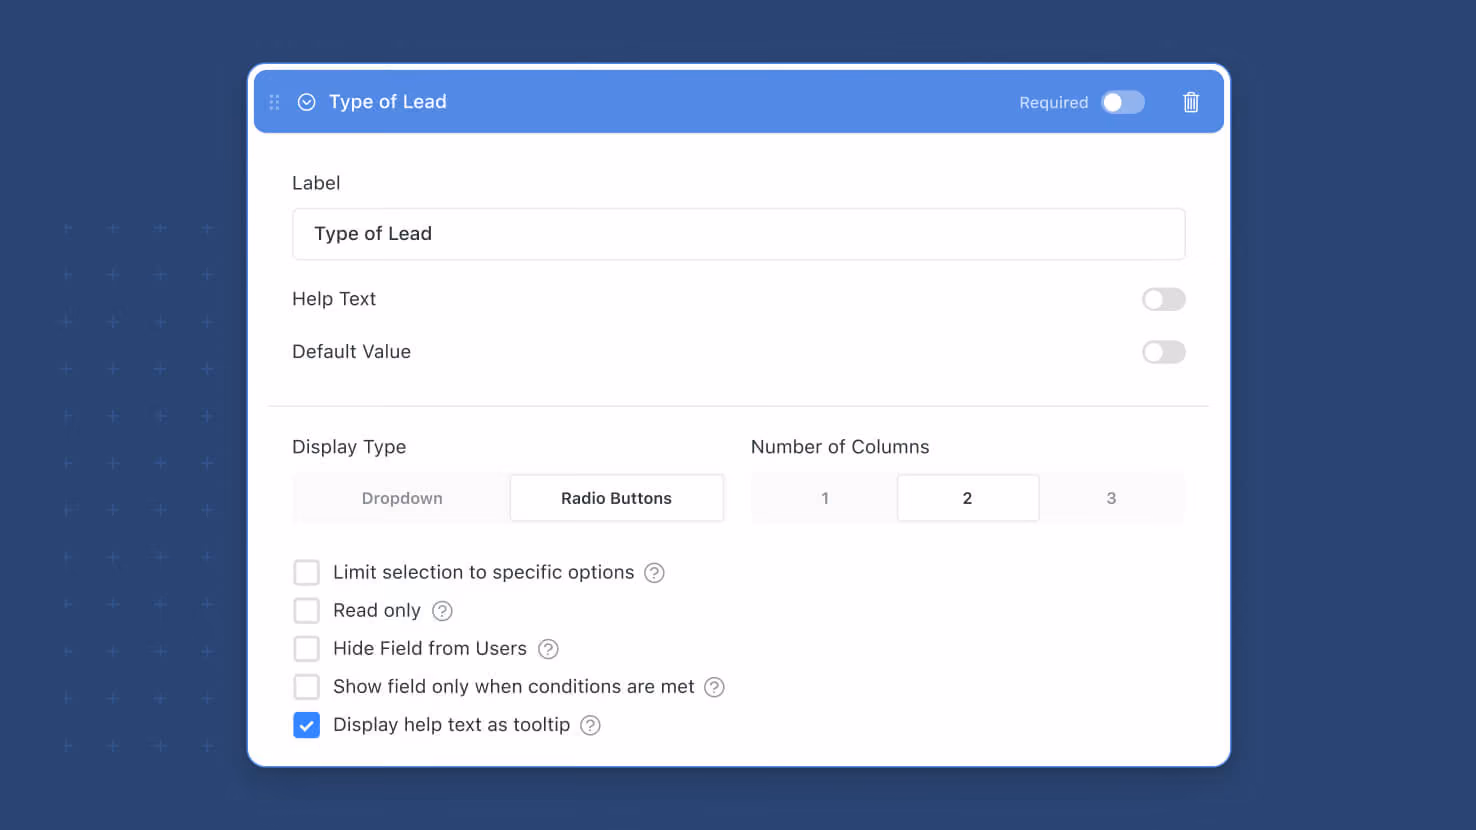Enable the Default Value toggle
This screenshot has width=1476, height=830.
1164,352
